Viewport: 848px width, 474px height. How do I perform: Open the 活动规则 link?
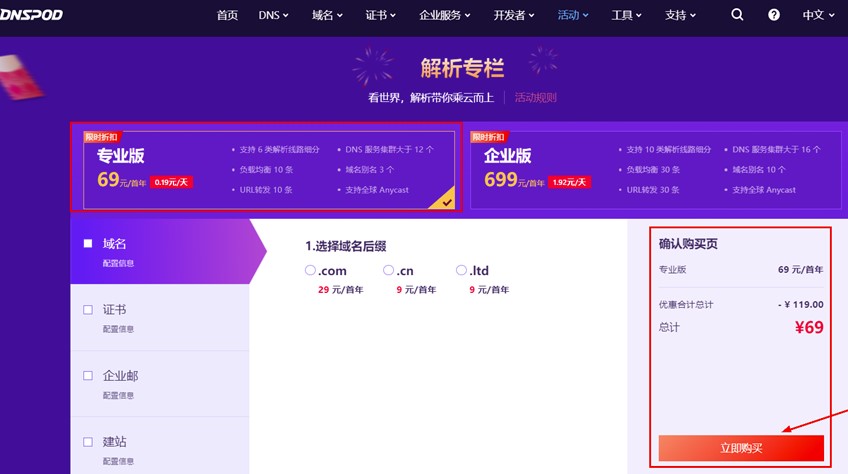(x=535, y=97)
